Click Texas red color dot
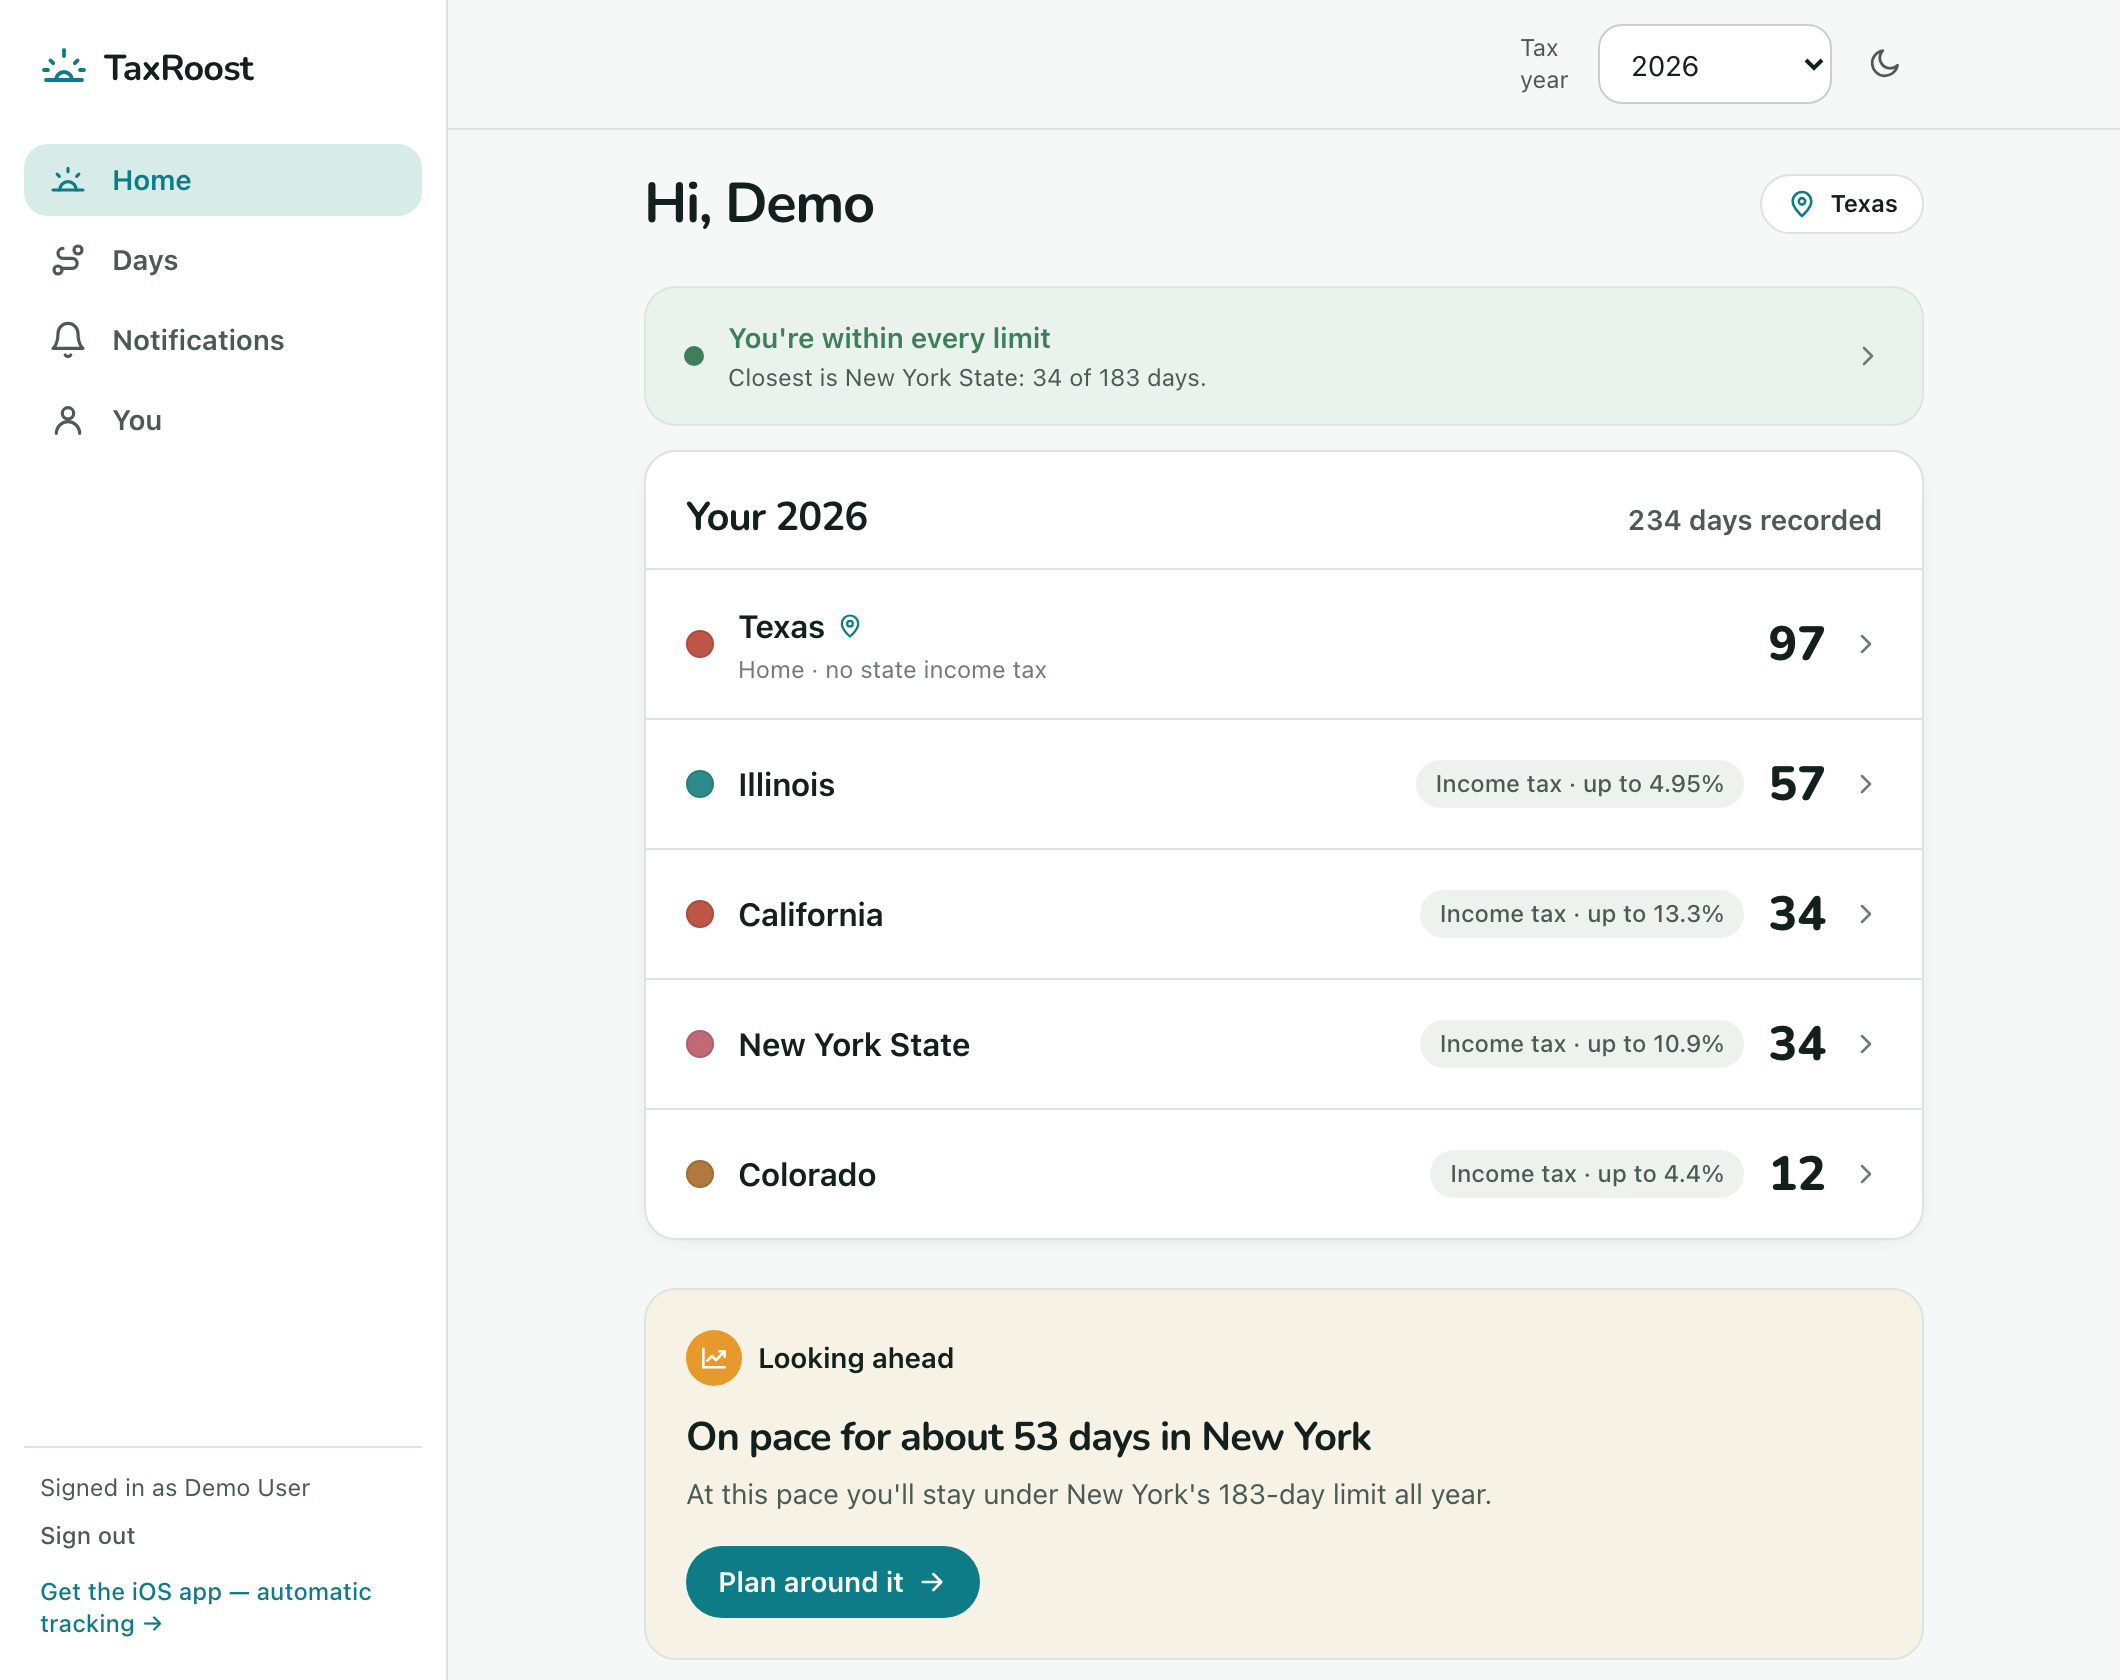 click(700, 644)
